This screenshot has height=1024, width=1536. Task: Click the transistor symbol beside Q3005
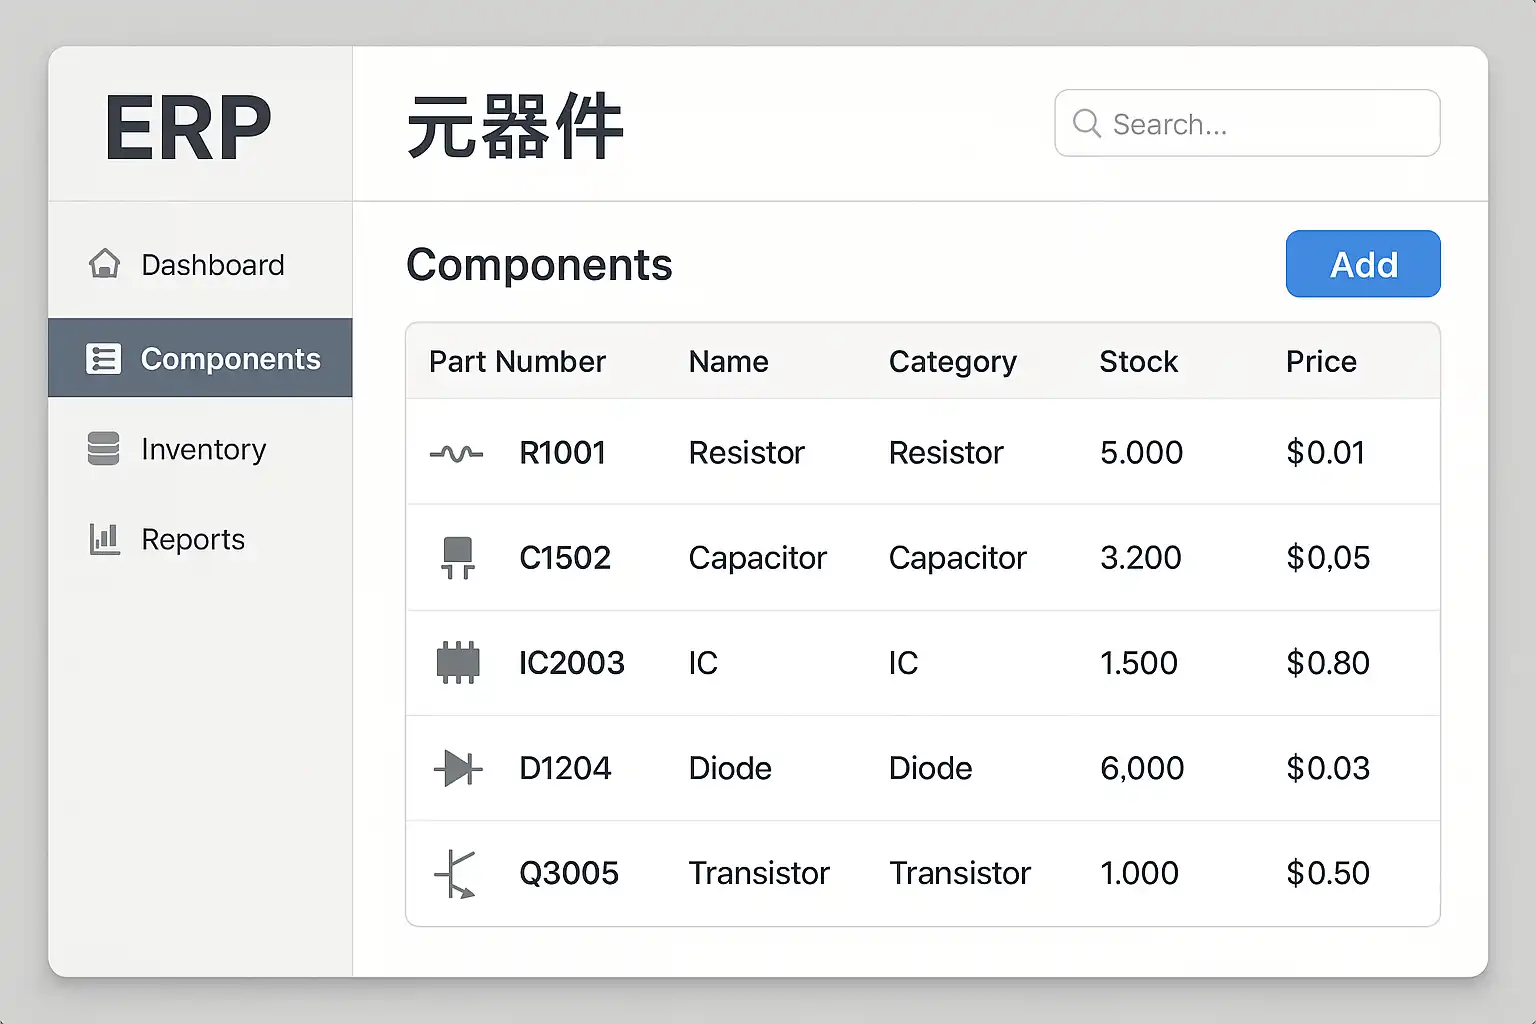point(456,874)
